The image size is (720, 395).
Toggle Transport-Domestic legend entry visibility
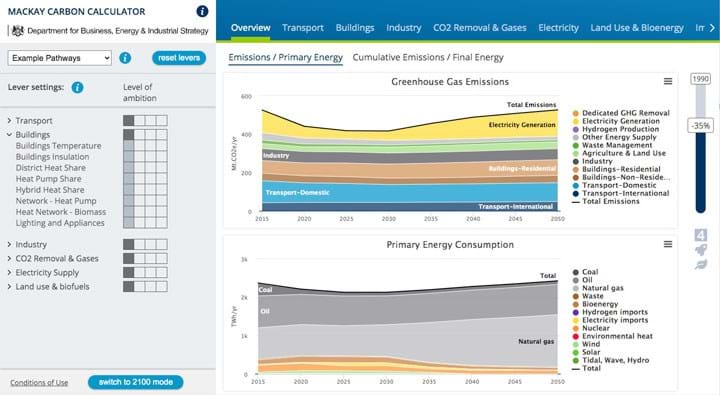tap(614, 185)
